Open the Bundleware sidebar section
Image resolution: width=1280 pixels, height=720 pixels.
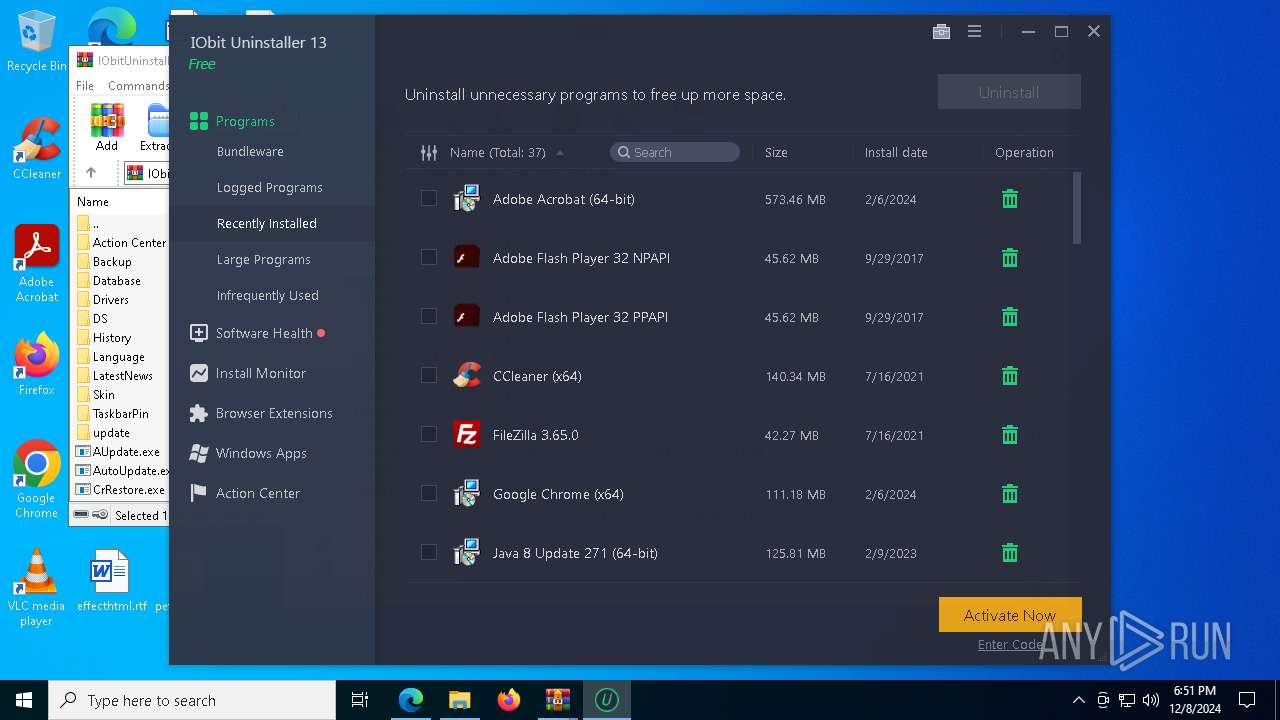250,152
